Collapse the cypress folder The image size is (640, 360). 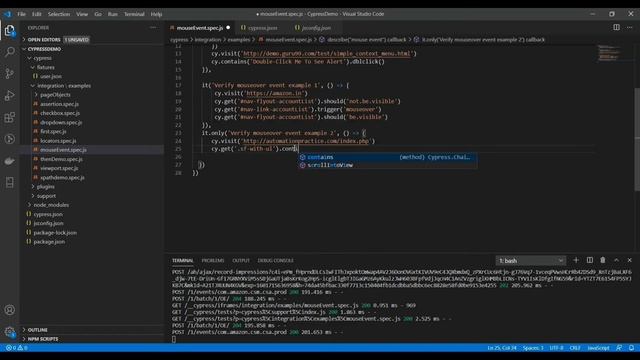pyautogui.click(x=42, y=58)
